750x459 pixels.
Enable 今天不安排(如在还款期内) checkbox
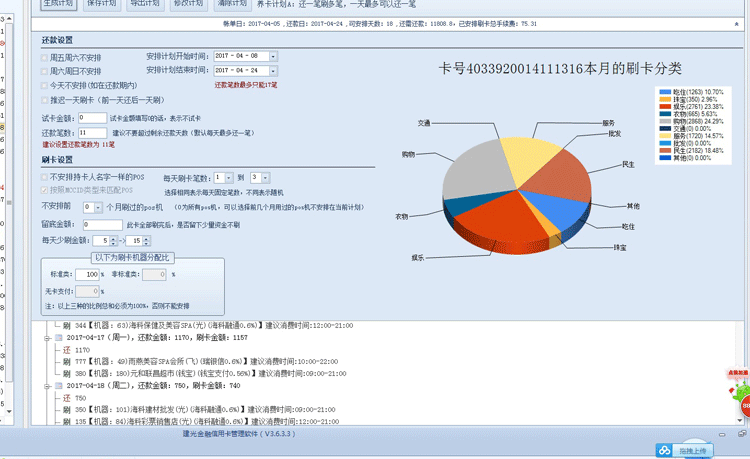click(44, 86)
